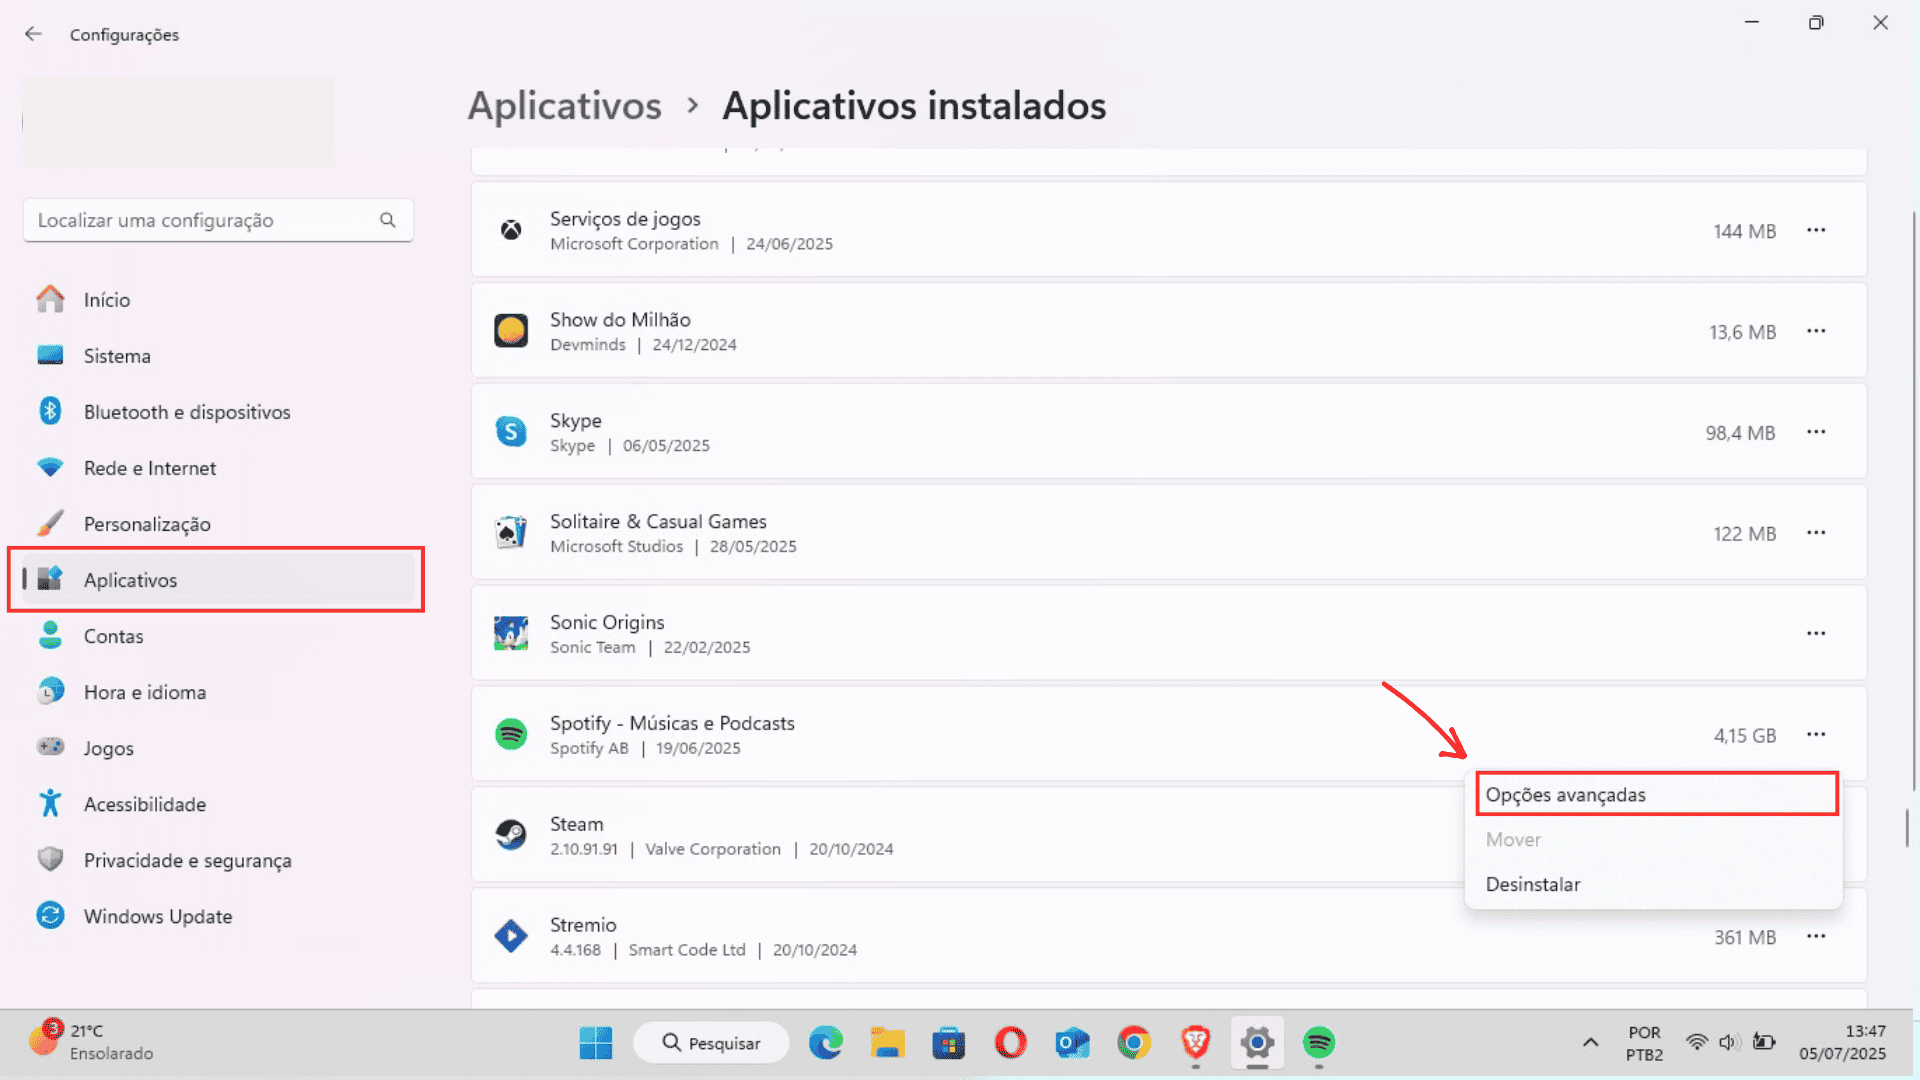Click the Xbox icon of Serviços de jogos

click(x=511, y=230)
